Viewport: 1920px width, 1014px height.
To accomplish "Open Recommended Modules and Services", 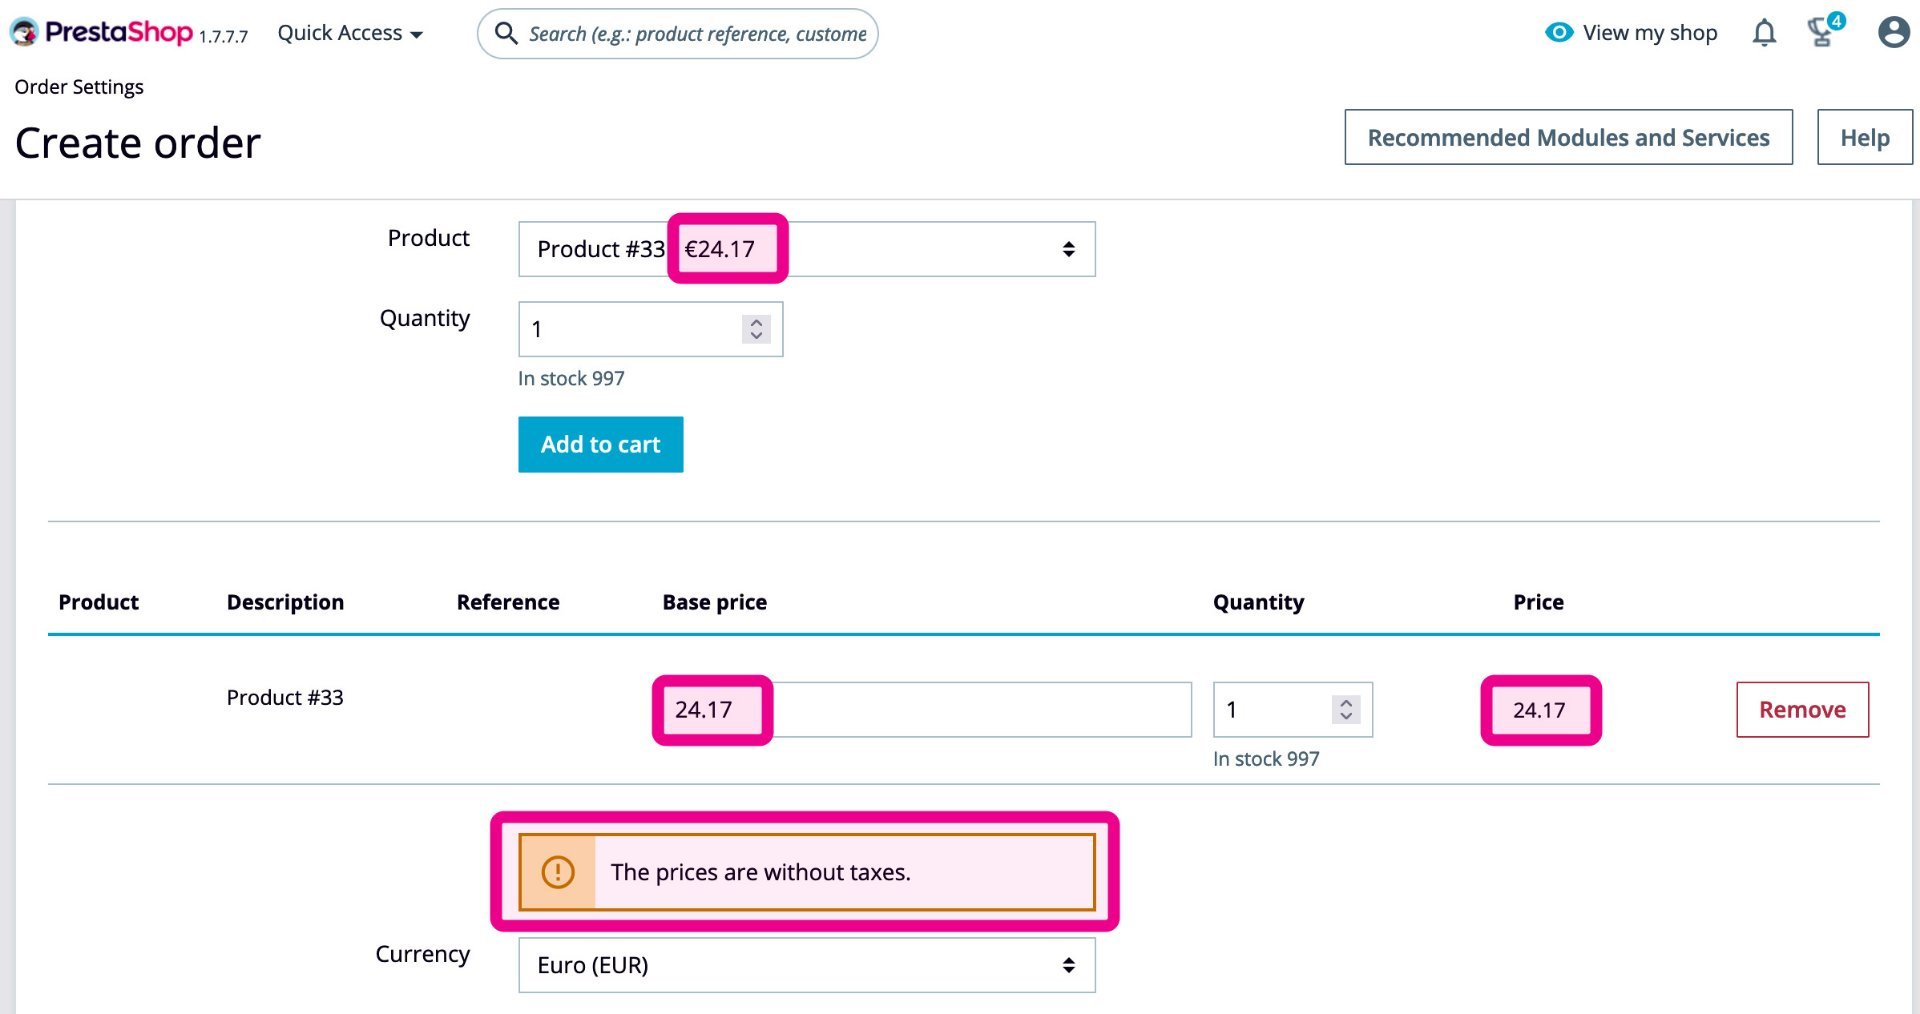I will (1568, 138).
